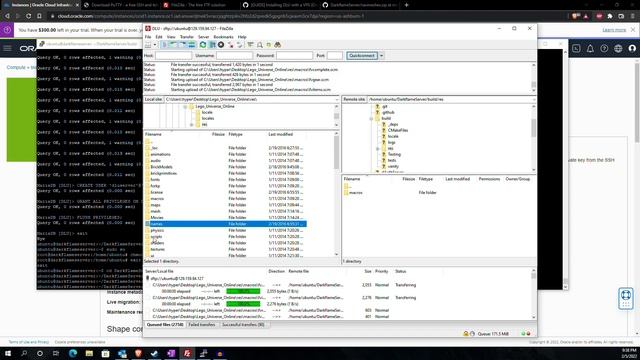This screenshot has height=360, width=640.
Task: Click the green Refresh file lists icon
Action: (203, 45)
